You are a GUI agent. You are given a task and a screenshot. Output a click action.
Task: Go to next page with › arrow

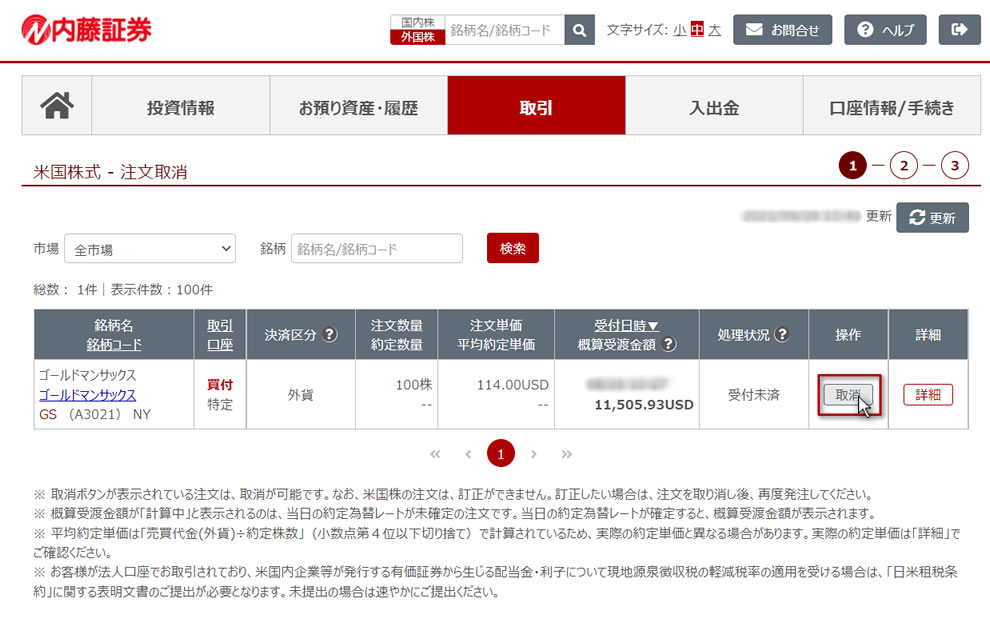coord(534,454)
